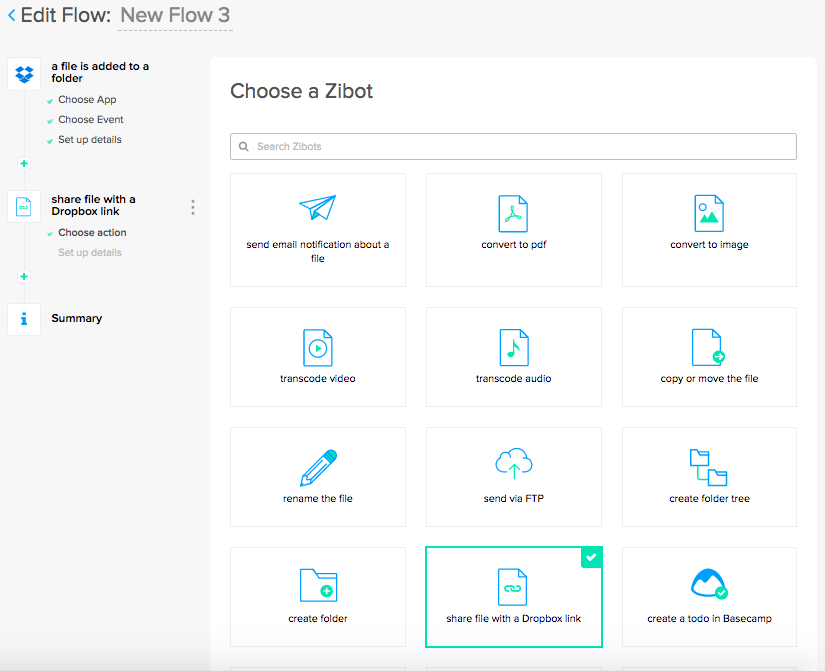Click the green checkmark on selected Dropbox link tile
825x671 pixels.
pyautogui.click(x=592, y=558)
